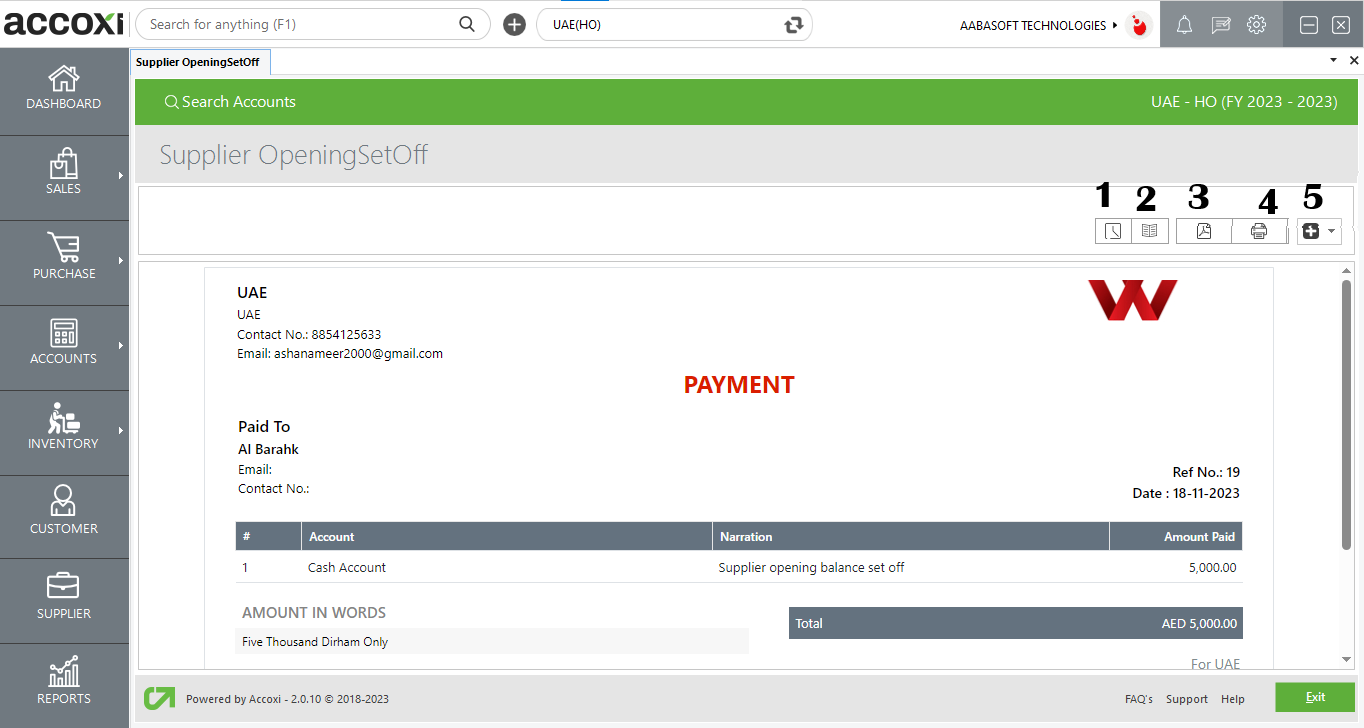Print the payment voucher
This screenshot has height=728, width=1364.
(1259, 231)
